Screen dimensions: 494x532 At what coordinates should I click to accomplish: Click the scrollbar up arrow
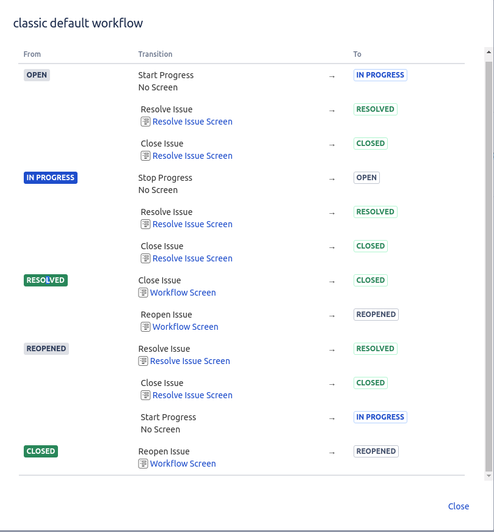point(489,52)
